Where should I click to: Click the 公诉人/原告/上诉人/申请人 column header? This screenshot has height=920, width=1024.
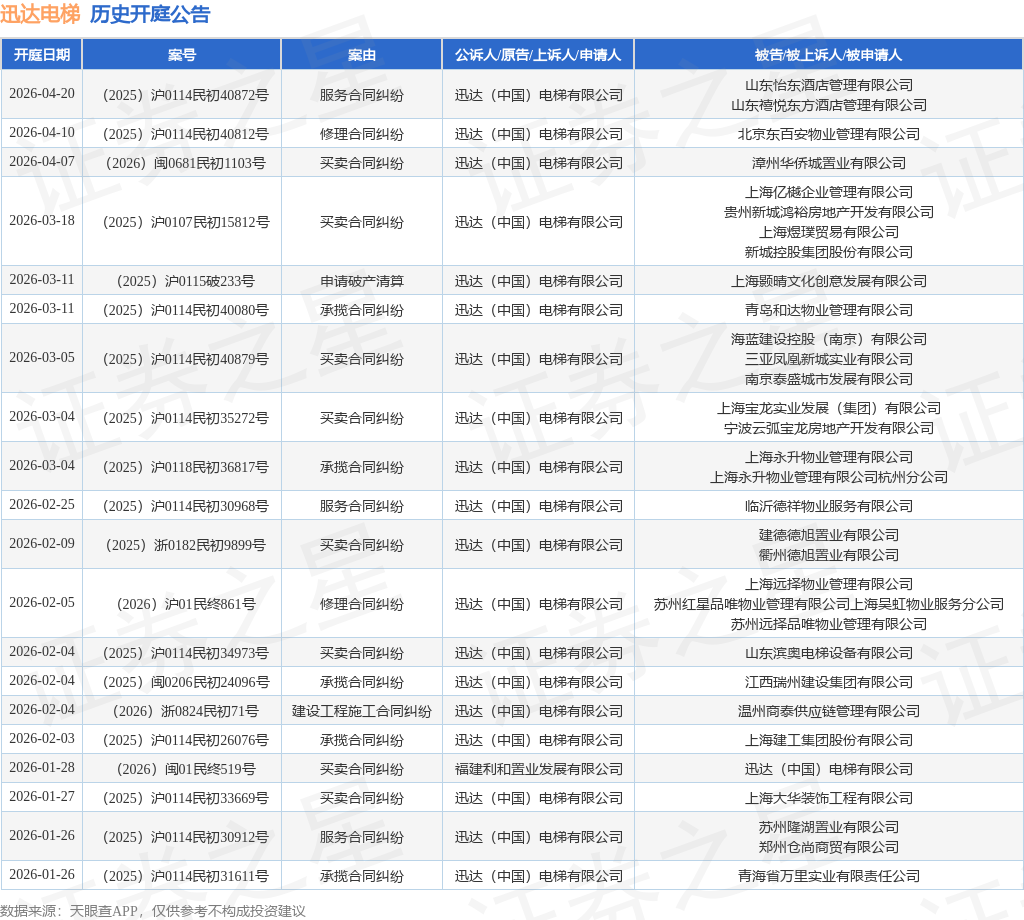coord(538,55)
